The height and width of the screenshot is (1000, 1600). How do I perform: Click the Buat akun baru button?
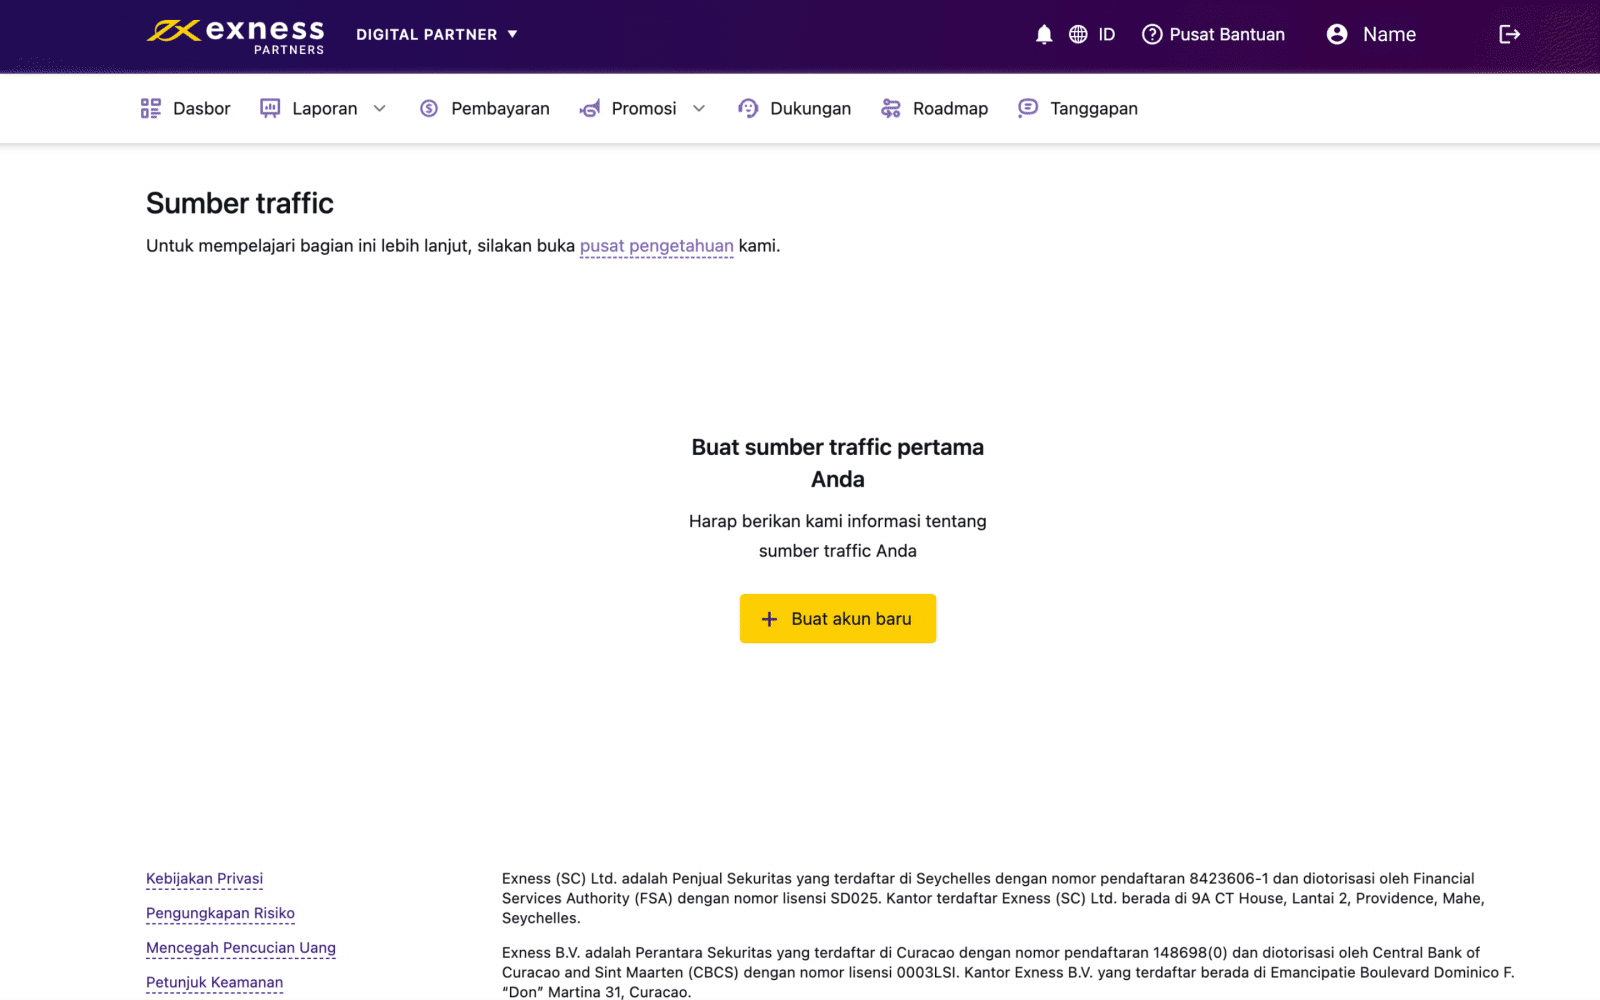pos(838,618)
